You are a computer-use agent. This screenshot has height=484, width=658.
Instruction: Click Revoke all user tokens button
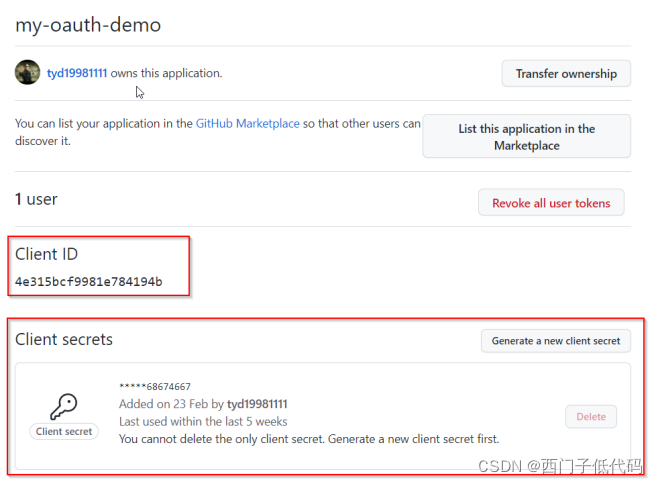click(551, 203)
